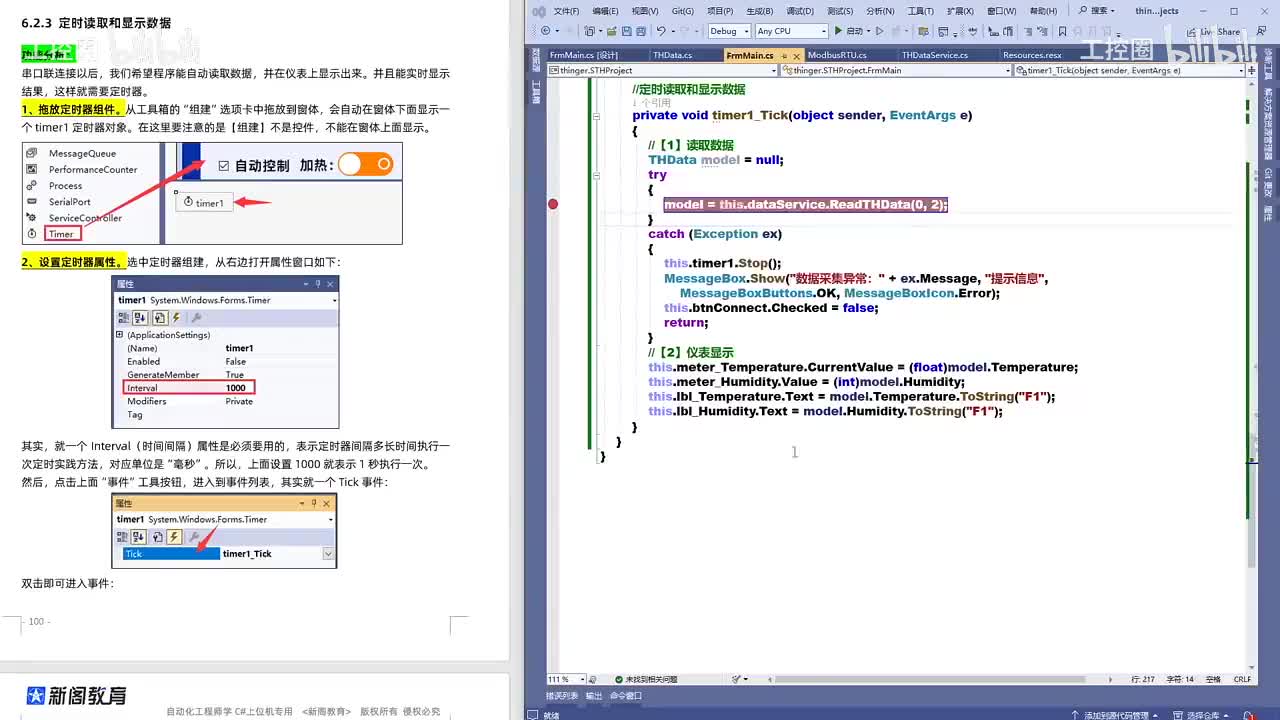1280x720 pixels.
Task: Click the navigate backward arrow icon
Action: click(545, 31)
